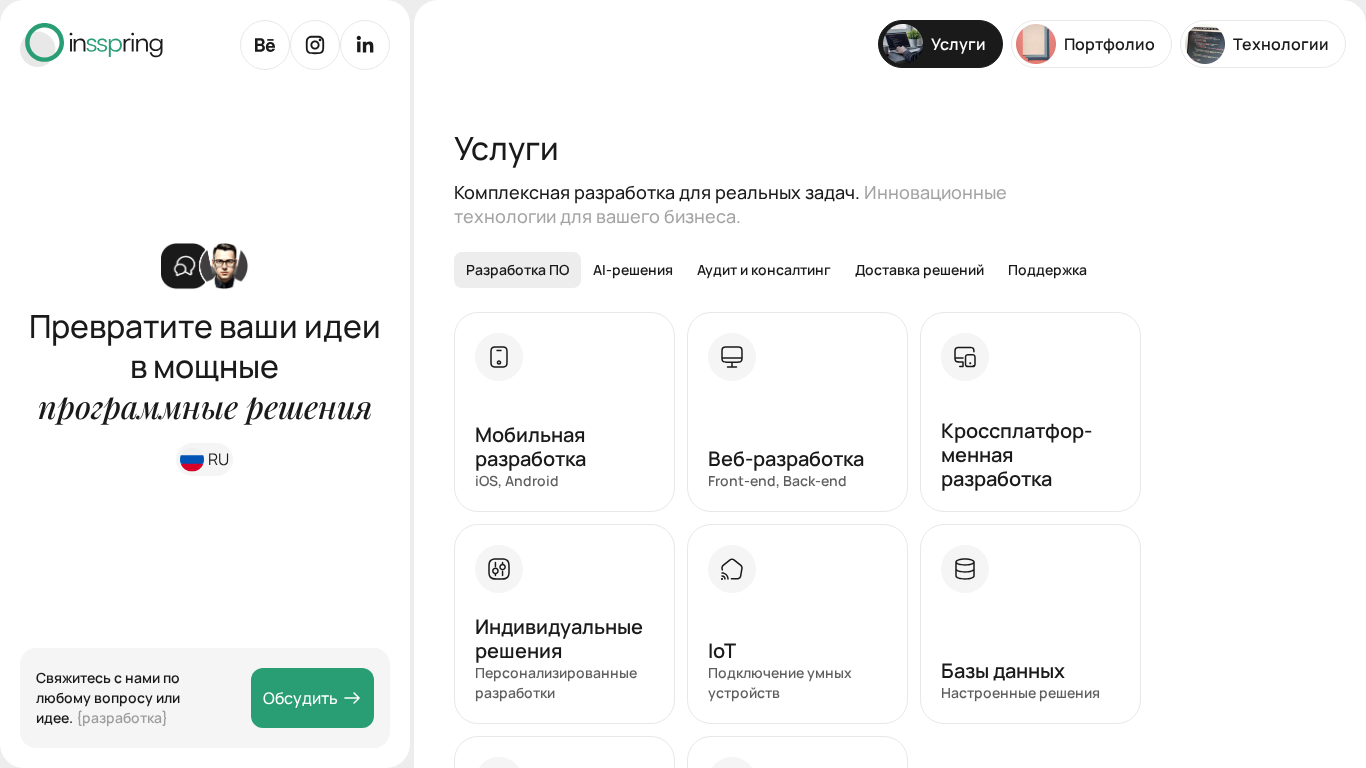Click the Свяжитесь с нами contact text

tap(108, 698)
